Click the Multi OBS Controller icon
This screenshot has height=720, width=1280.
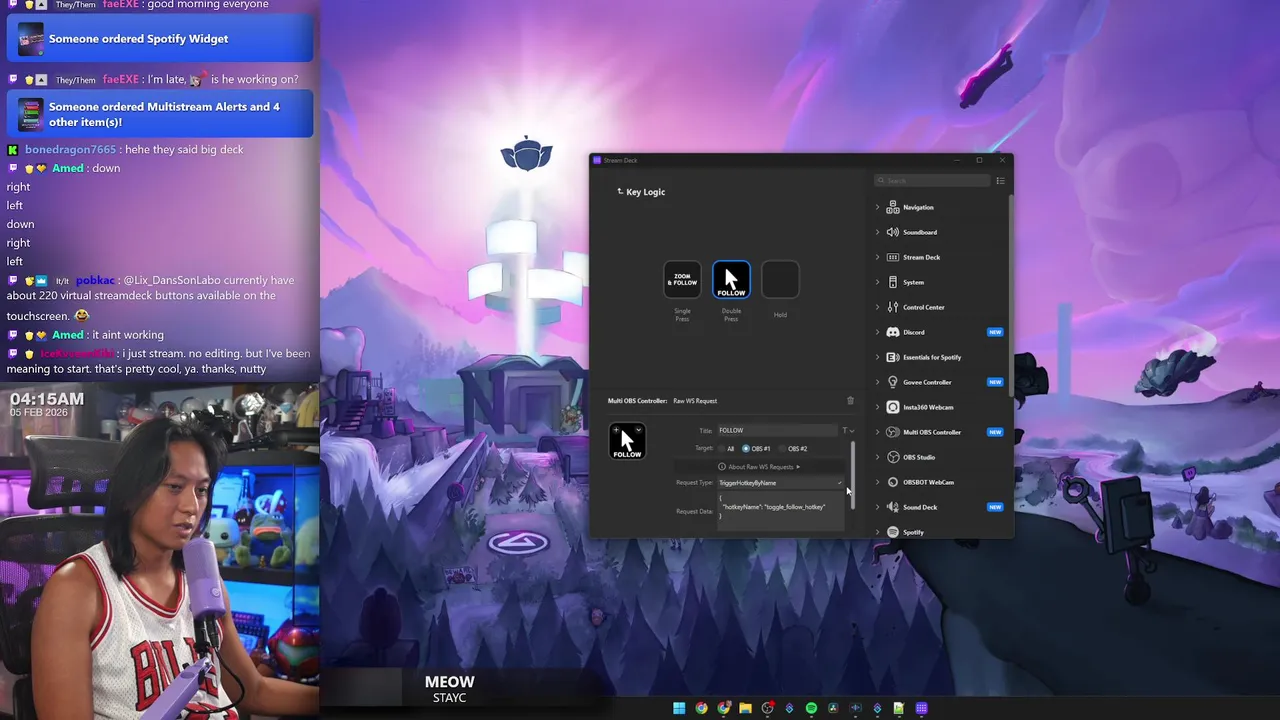[x=893, y=432]
